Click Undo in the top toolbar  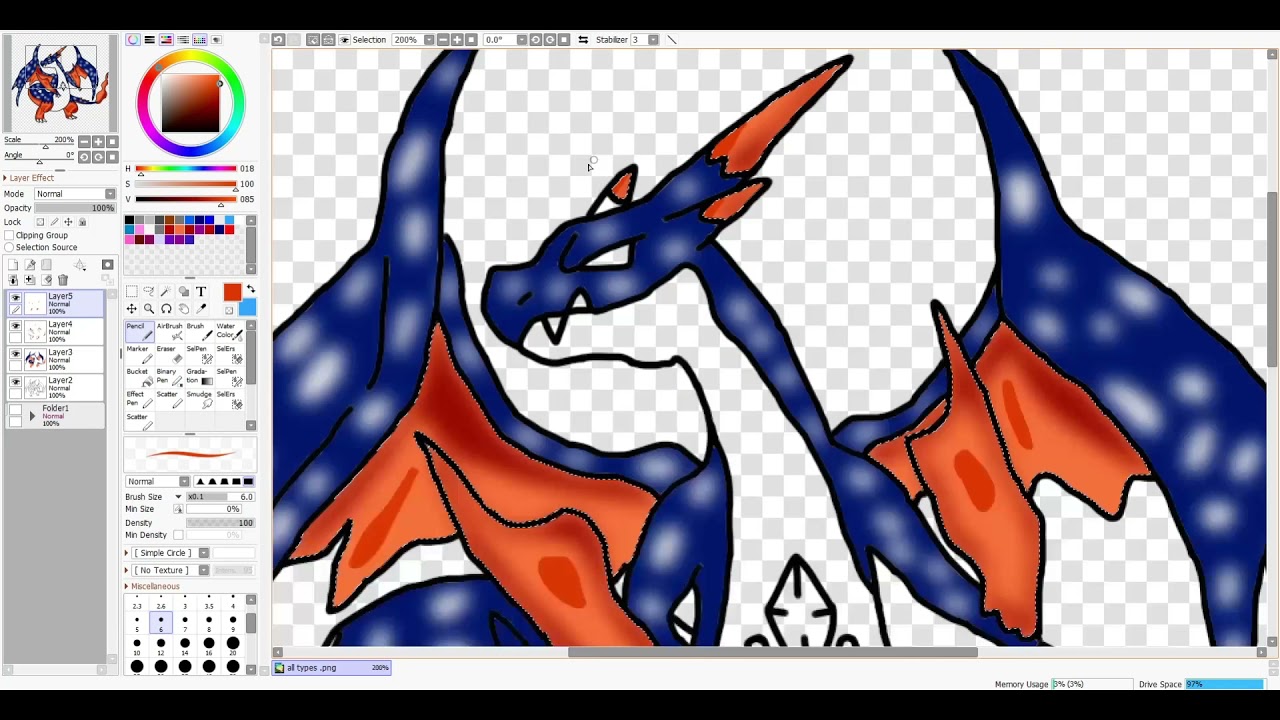pyautogui.click(x=278, y=40)
